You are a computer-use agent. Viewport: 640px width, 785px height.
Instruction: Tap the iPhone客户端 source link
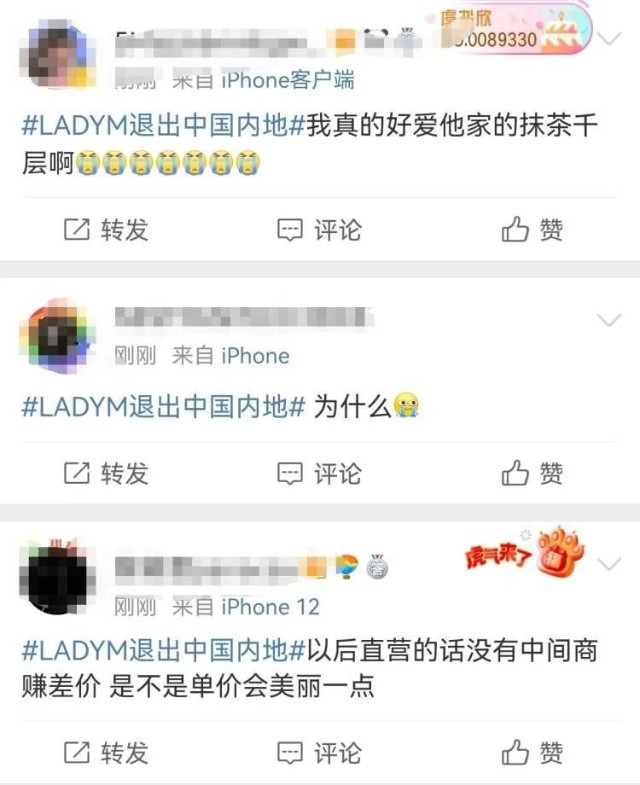coord(288,80)
